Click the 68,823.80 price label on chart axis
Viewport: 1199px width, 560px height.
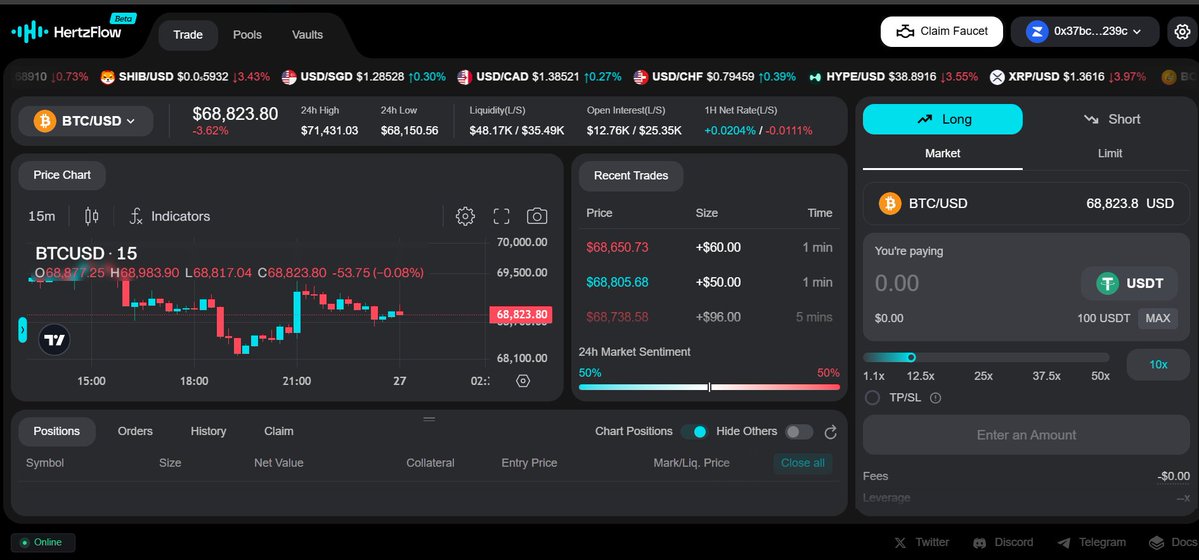521,314
